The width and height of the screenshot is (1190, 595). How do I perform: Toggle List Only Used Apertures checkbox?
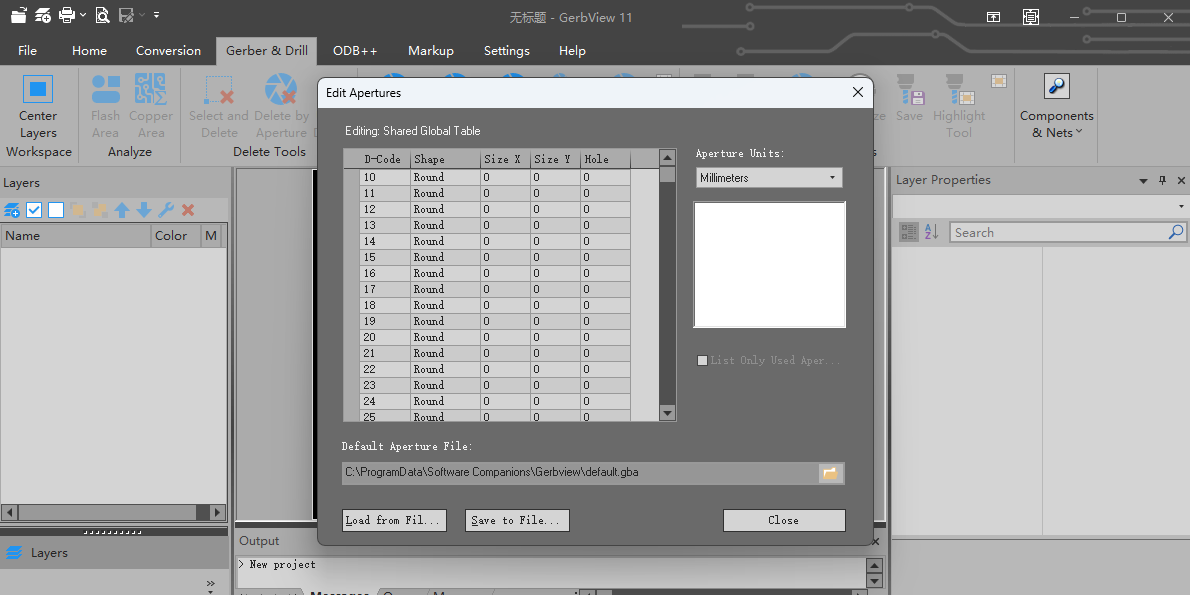[x=702, y=360]
